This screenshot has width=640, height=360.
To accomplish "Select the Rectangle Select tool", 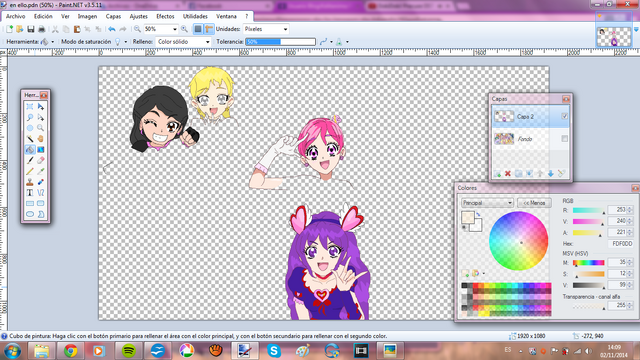I will pyautogui.click(x=30, y=107).
